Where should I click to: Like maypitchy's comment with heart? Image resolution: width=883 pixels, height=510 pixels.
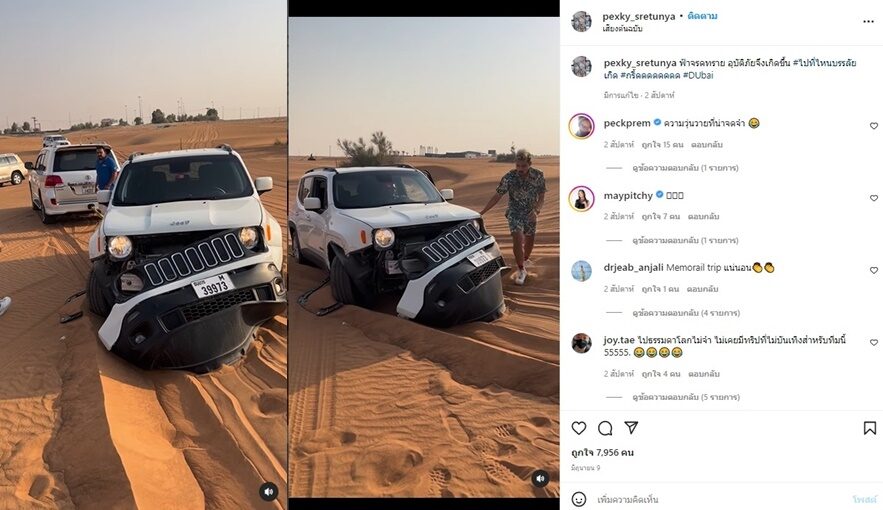click(x=873, y=198)
